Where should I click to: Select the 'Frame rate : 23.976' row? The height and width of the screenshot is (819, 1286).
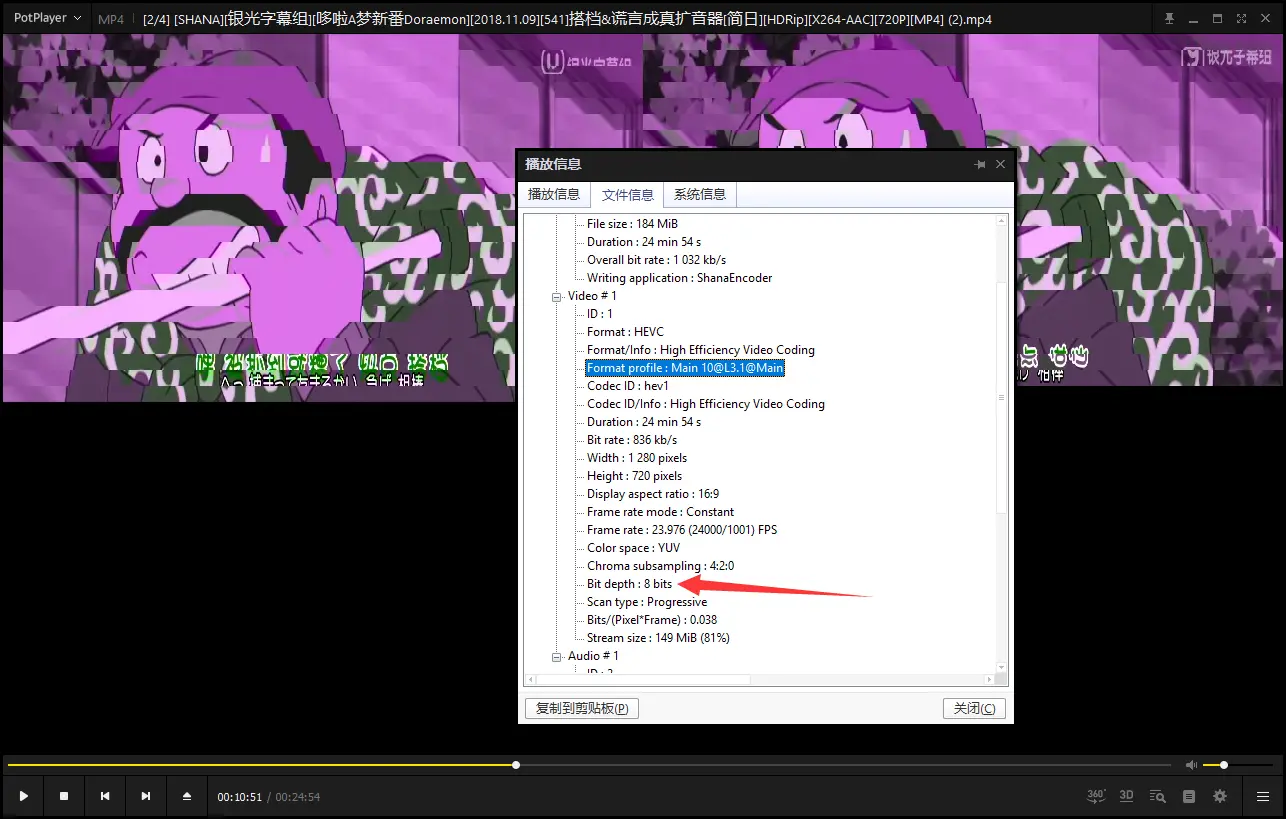coord(682,530)
